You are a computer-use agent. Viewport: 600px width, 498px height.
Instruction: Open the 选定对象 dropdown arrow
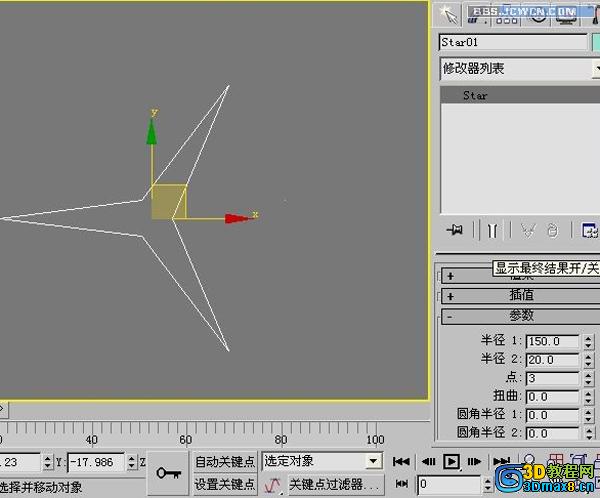click(x=373, y=461)
